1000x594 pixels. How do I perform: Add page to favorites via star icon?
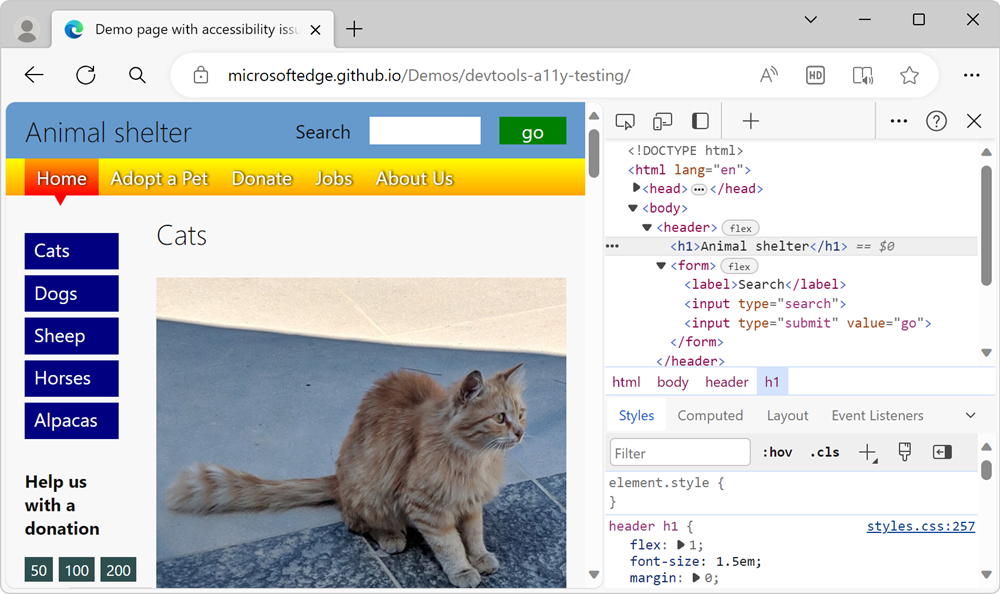(x=909, y=74)
